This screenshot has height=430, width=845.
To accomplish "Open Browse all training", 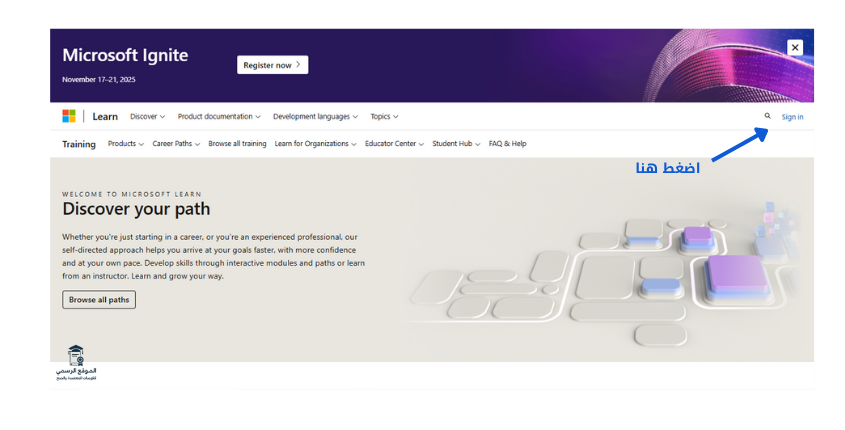I will [237, 144].
